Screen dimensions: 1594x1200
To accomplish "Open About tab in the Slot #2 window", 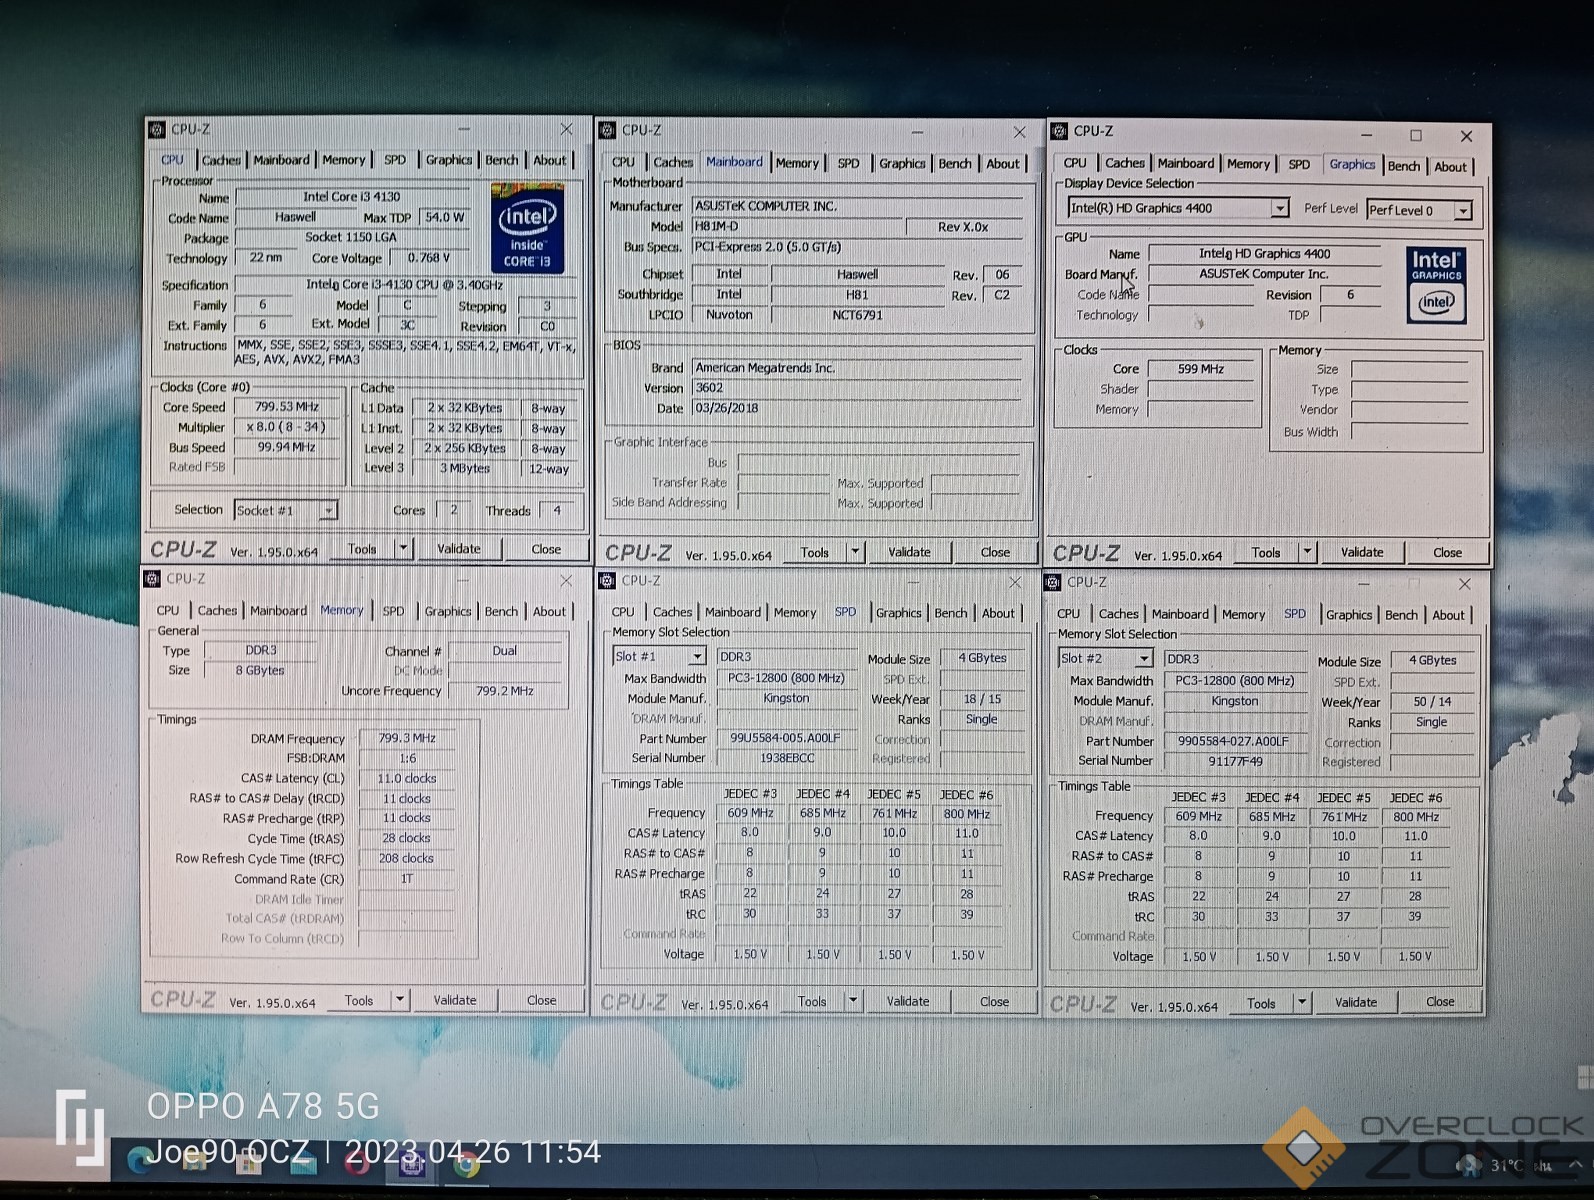I will [x=1447, y=615].
